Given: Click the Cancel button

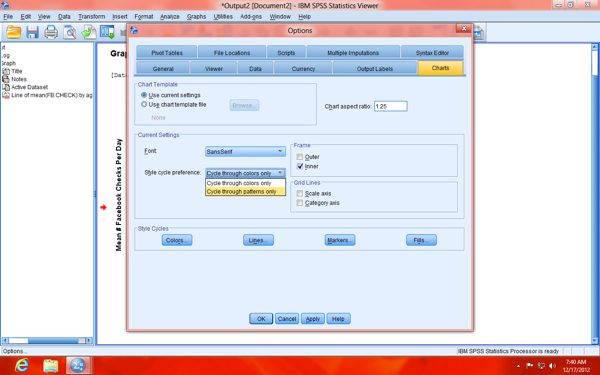Looking at the screenshot, I should (x=287, y=319).
